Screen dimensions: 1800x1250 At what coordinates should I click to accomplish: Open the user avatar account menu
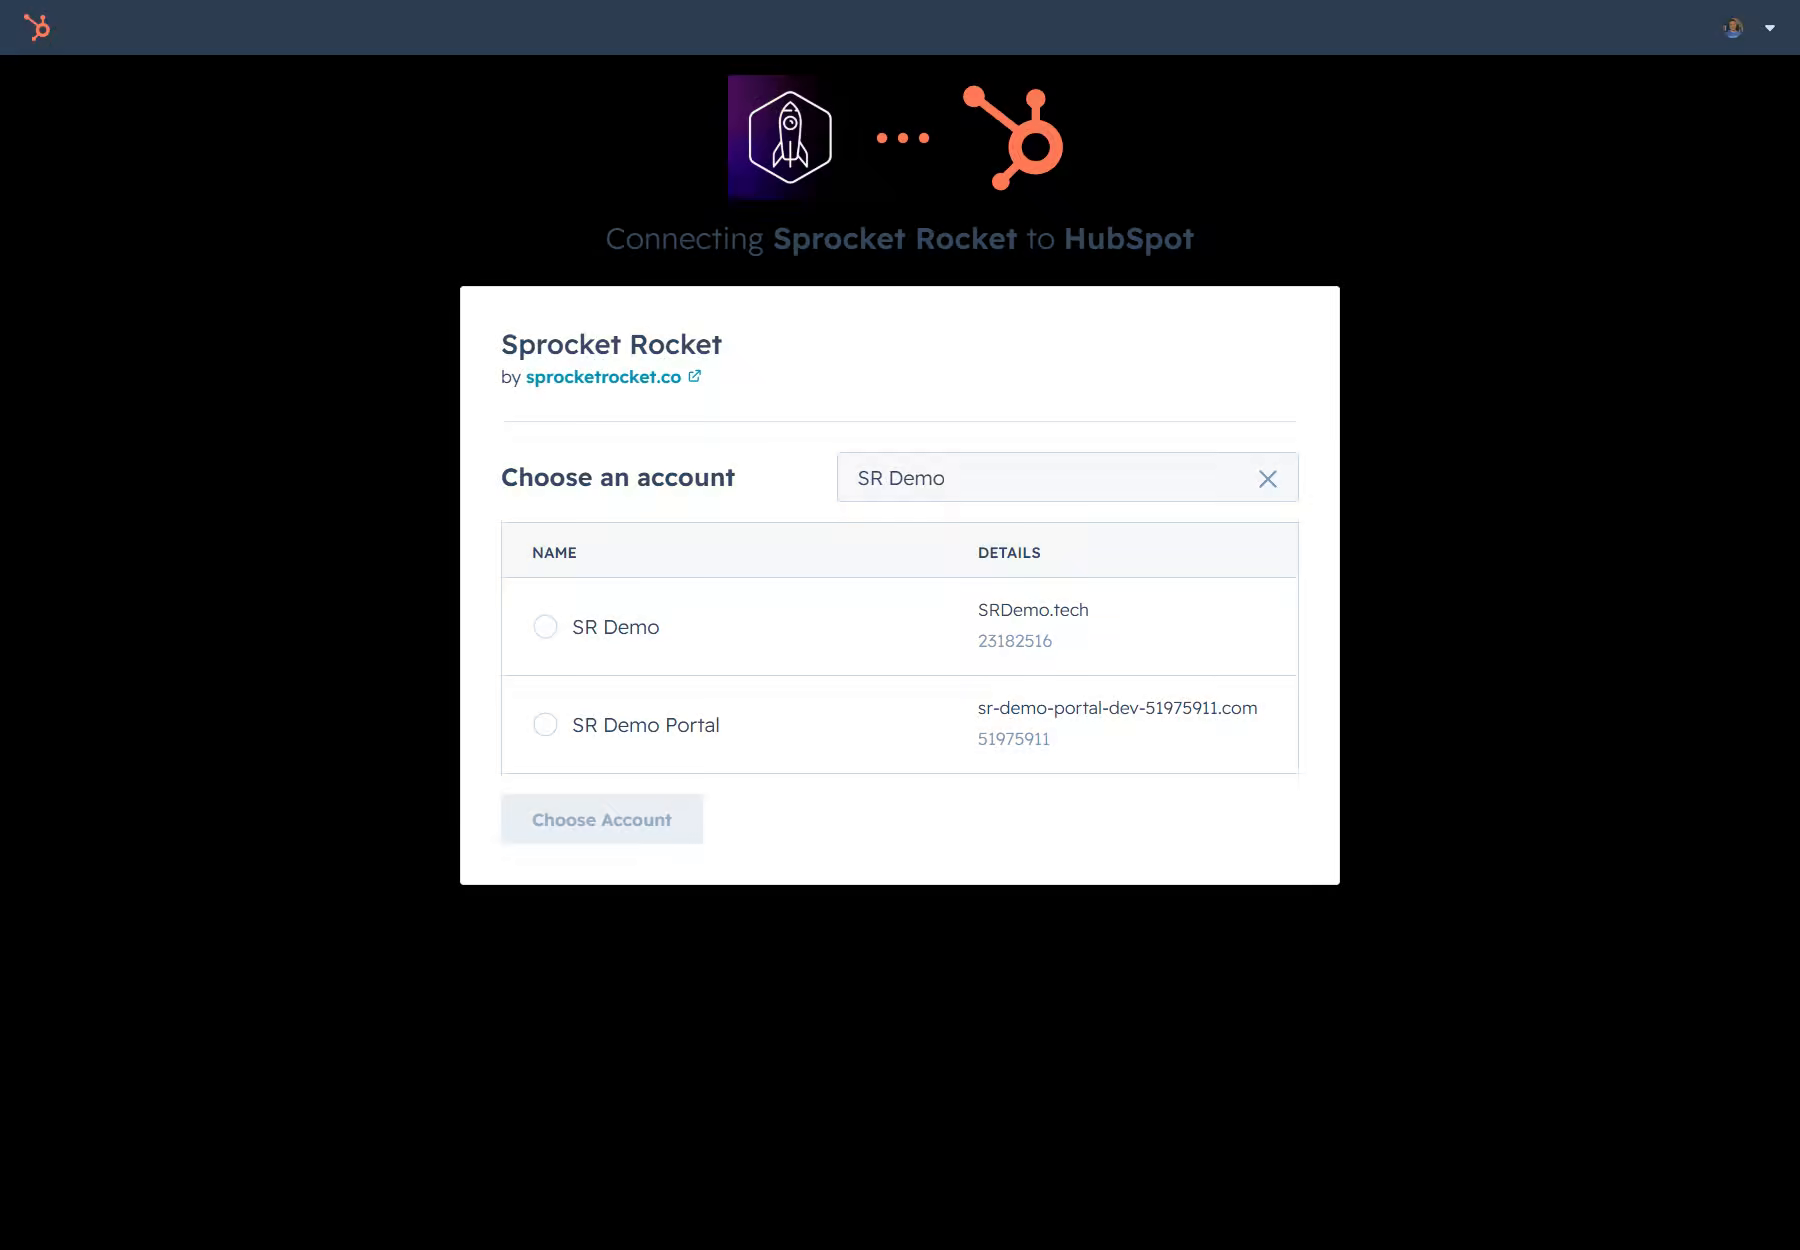click(x=1733, y=28)
